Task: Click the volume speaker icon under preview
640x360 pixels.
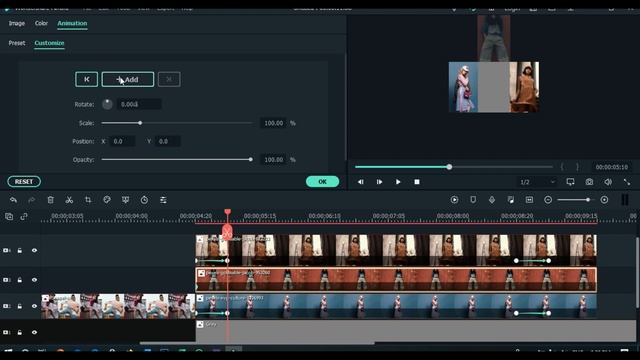Action: click(x=608, y=182)
